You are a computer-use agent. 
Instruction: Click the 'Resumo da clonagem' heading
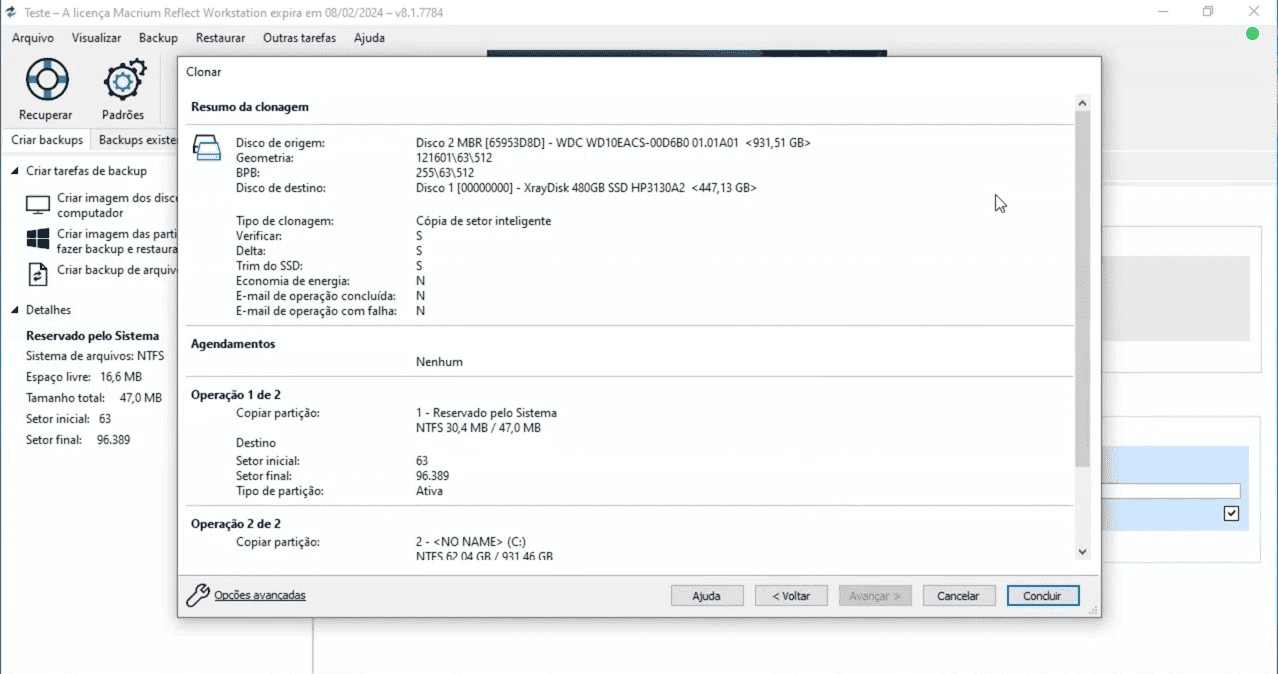(250, 107)
